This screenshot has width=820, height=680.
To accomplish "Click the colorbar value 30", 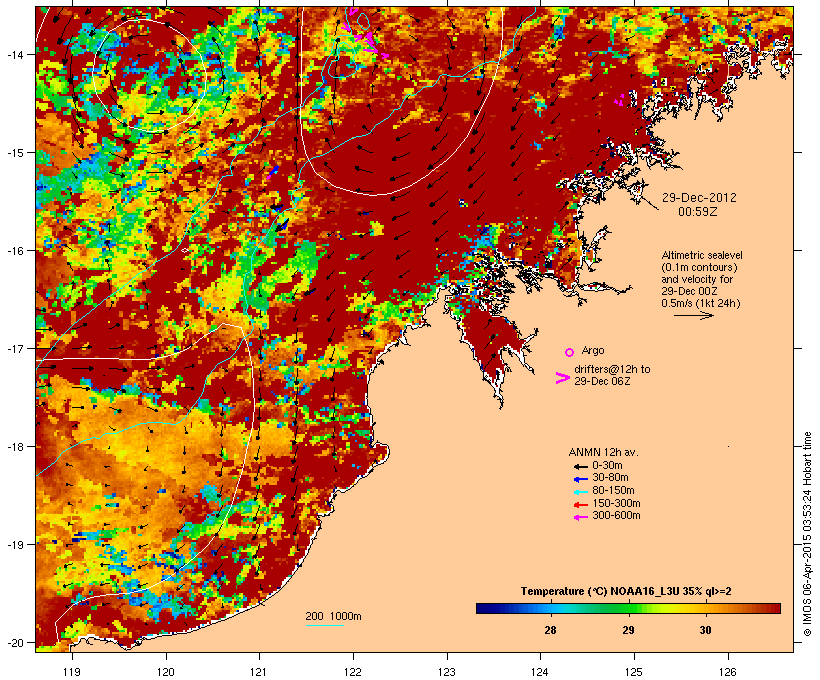I will click(705, 630).
